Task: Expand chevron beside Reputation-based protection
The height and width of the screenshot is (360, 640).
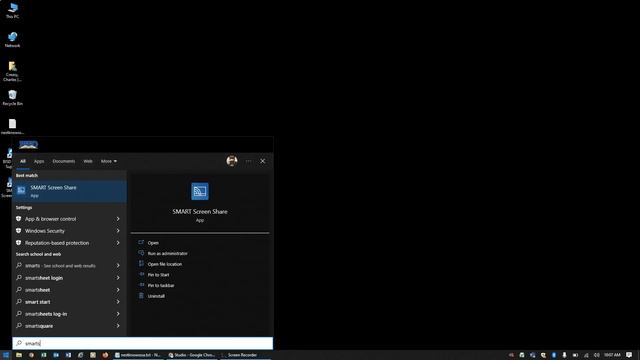Action: point(118,243)
